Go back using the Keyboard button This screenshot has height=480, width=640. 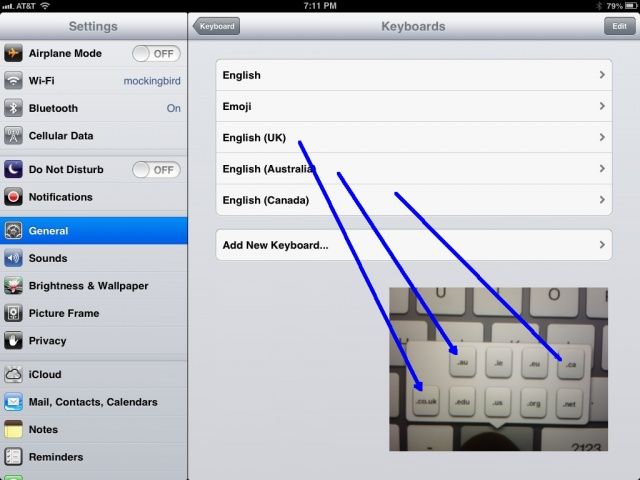(x=217, y=27)
